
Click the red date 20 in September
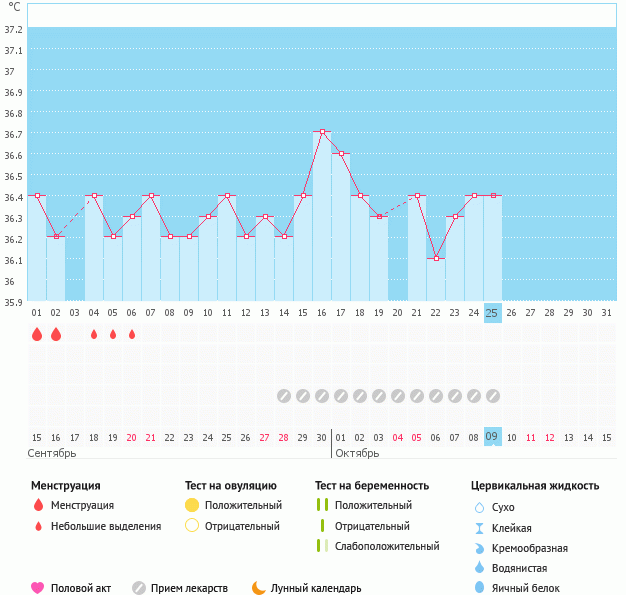pyautogui.click(x=131, y=437)
